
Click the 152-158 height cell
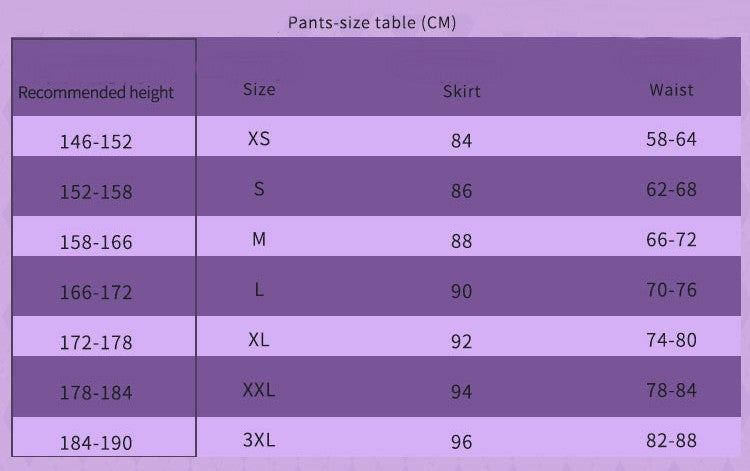[96, 191]
